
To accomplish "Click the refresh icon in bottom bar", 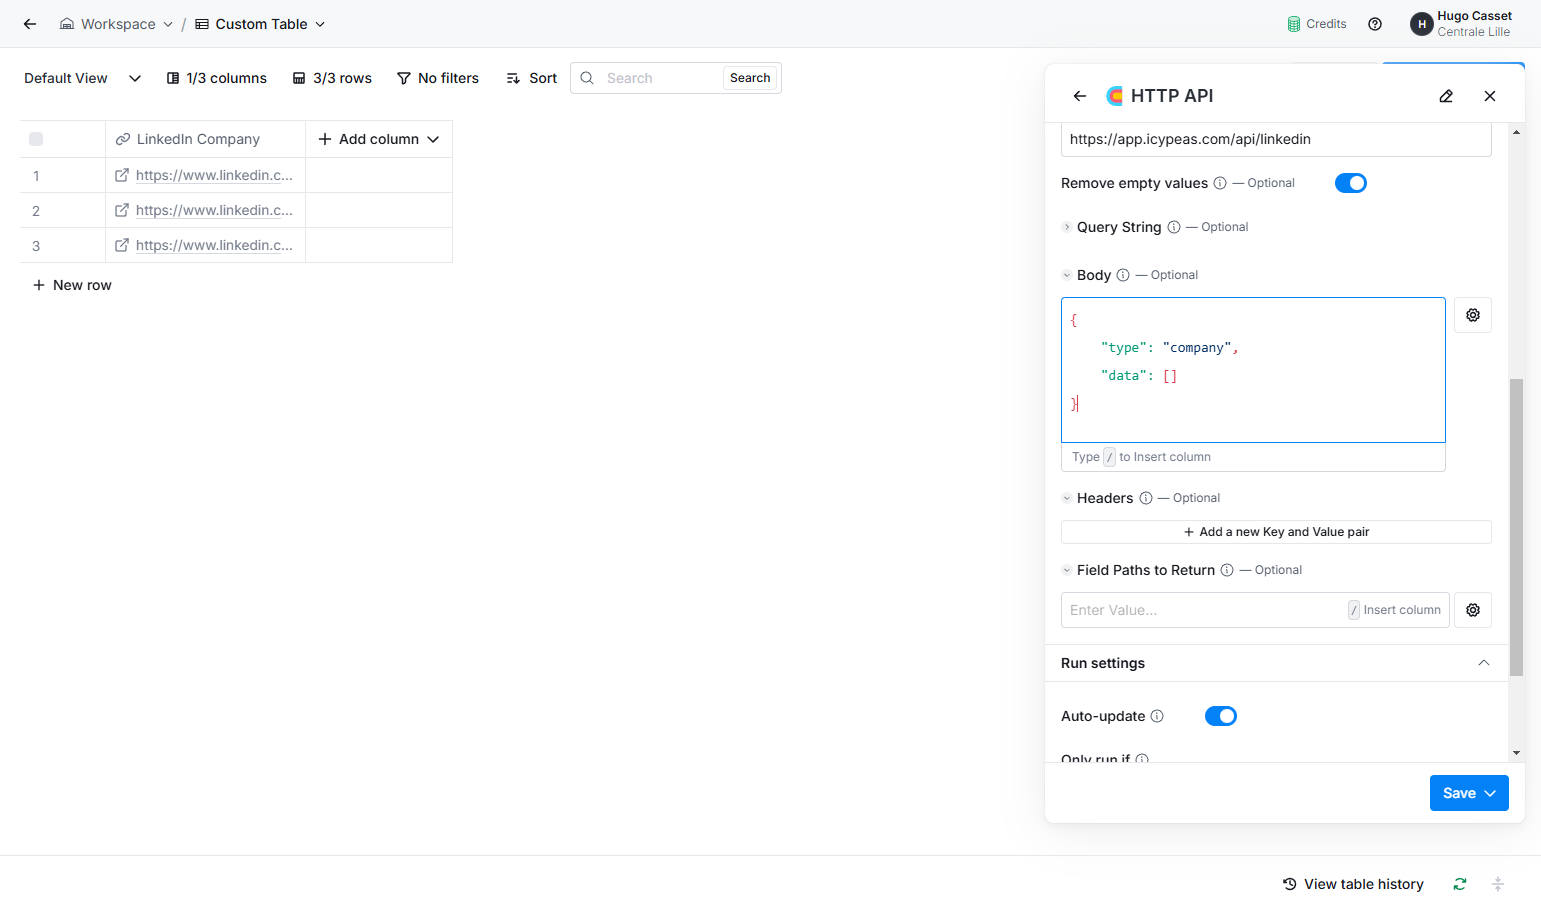I will 1460,884.
